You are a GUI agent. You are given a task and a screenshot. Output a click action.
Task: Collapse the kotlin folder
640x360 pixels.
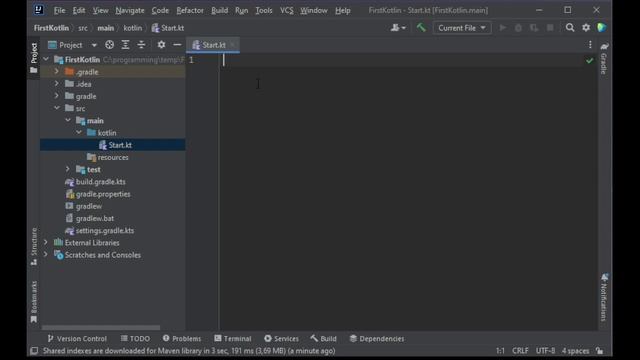coord(79,133)
